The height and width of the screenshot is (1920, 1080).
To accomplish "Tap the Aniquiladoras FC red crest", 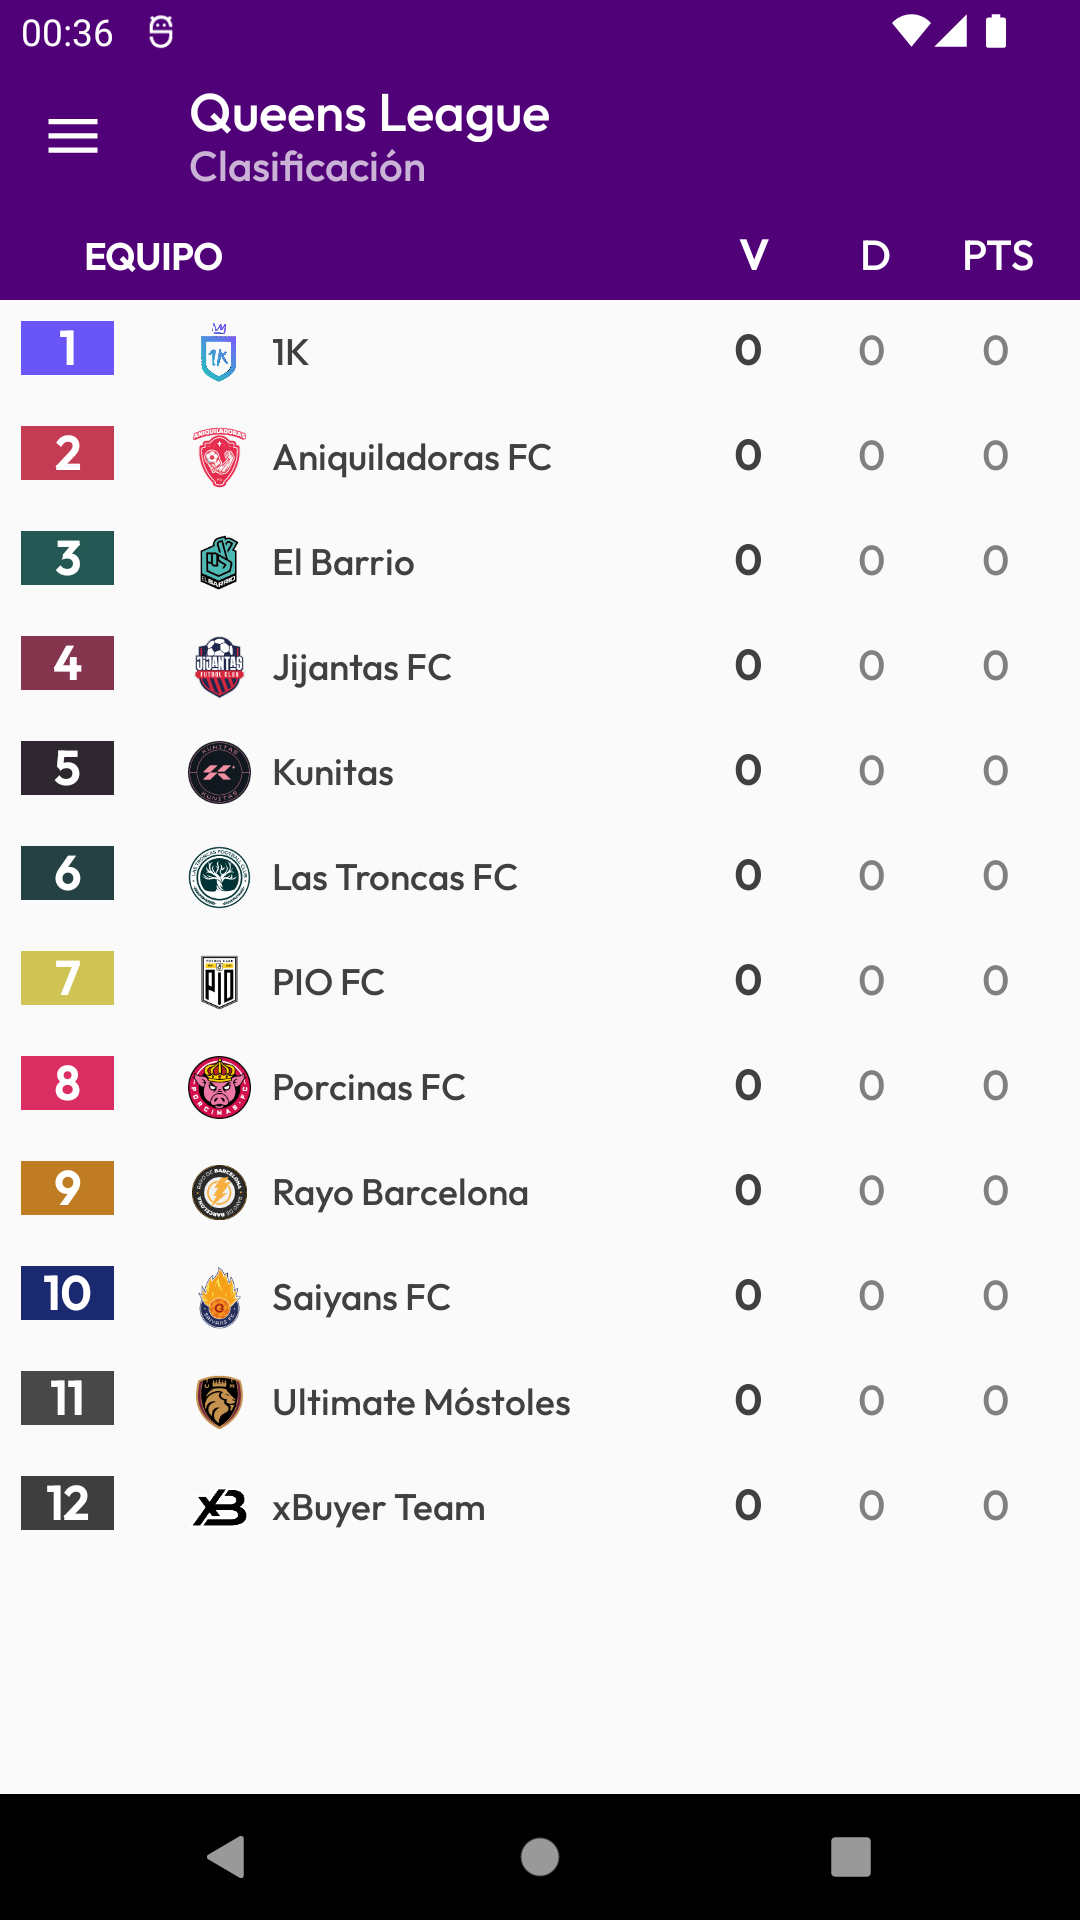I will [x=219, y=458].
